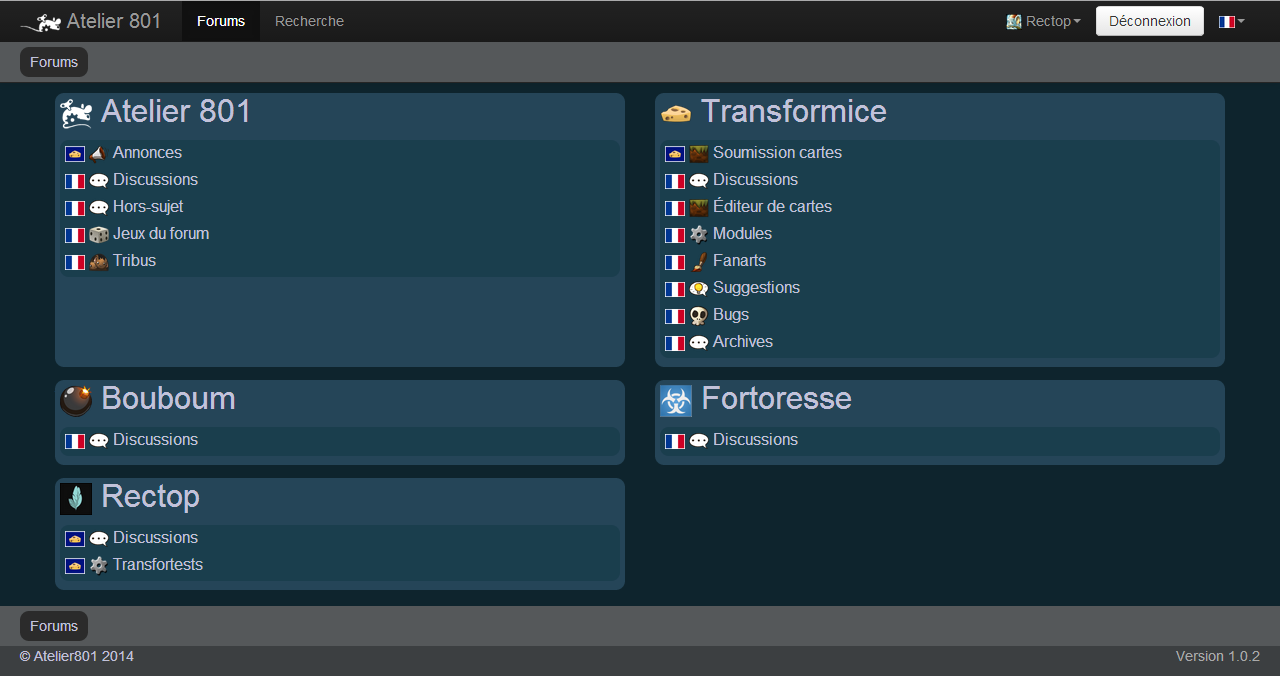This screenshot has width=1280, height=676.
Task: Open Transformice Discussions forum
Action: 755,180
